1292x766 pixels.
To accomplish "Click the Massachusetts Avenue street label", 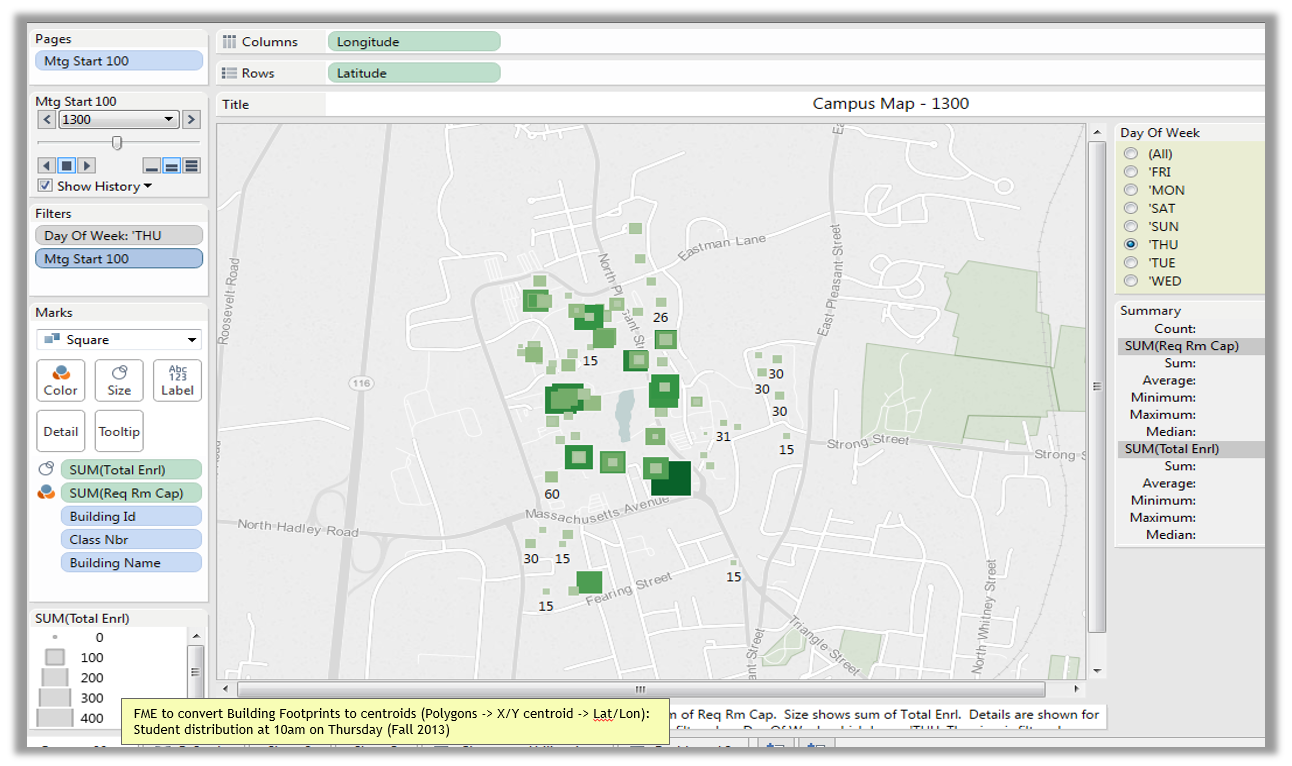I will [x=598, y=510].
